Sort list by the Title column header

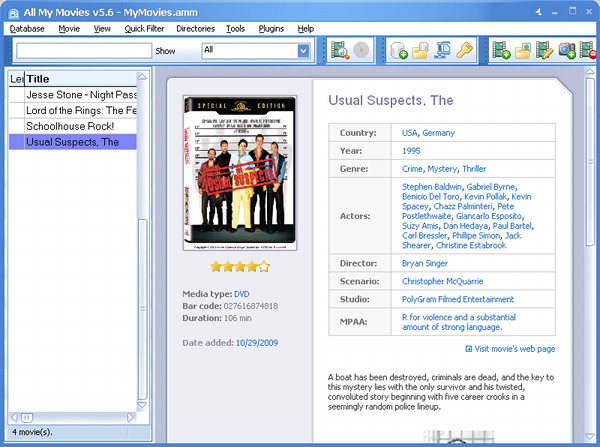click(x=81, y=79)
